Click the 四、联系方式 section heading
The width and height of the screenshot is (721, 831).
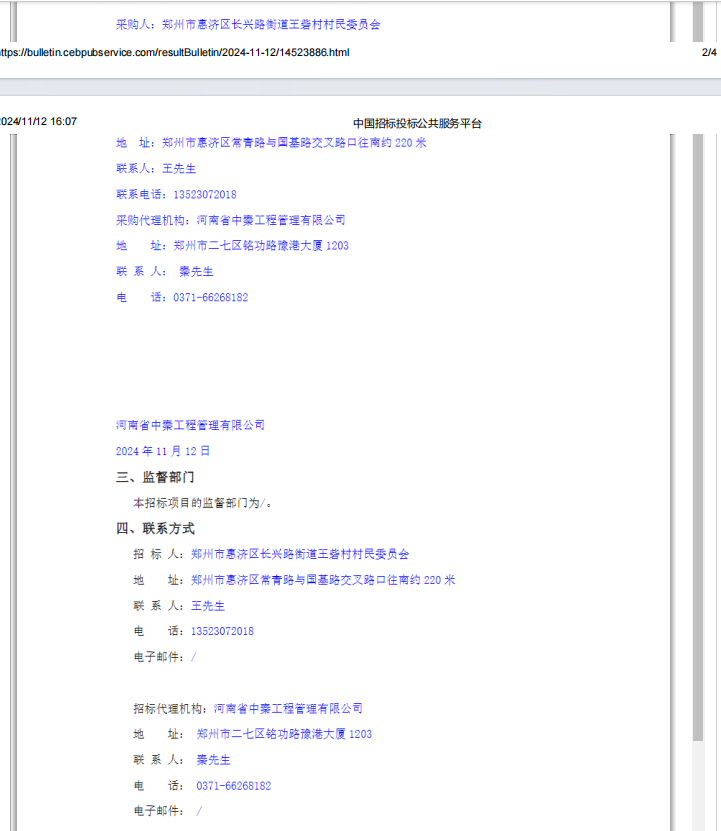click(155, 529)
